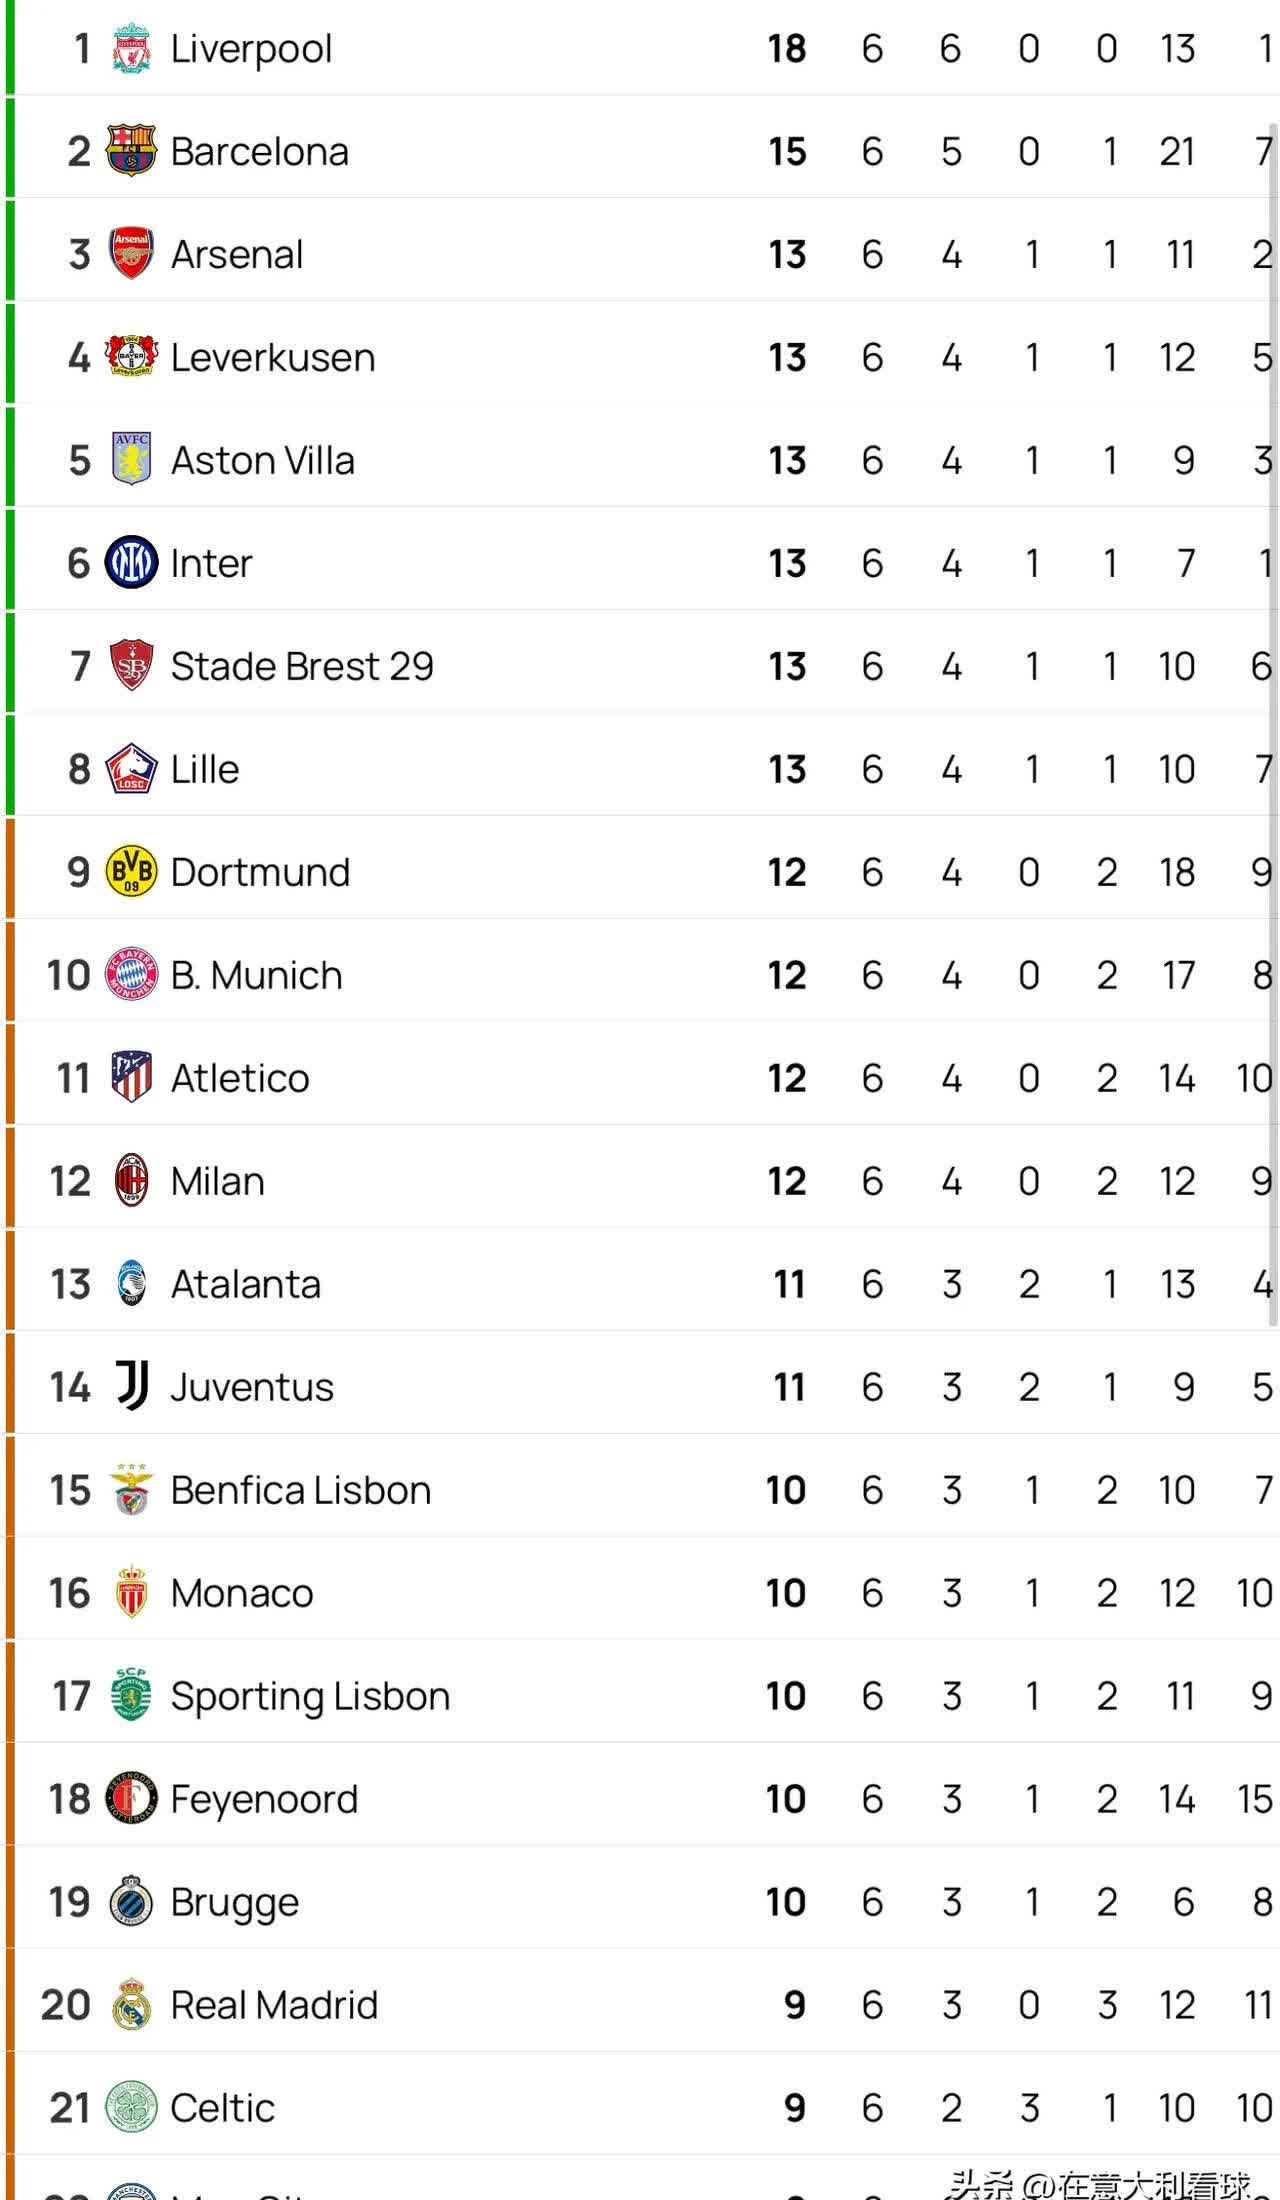Click Liverpool's 18 points value
The height and width of the screenshot is (2200, 1280).
[787, 49]
